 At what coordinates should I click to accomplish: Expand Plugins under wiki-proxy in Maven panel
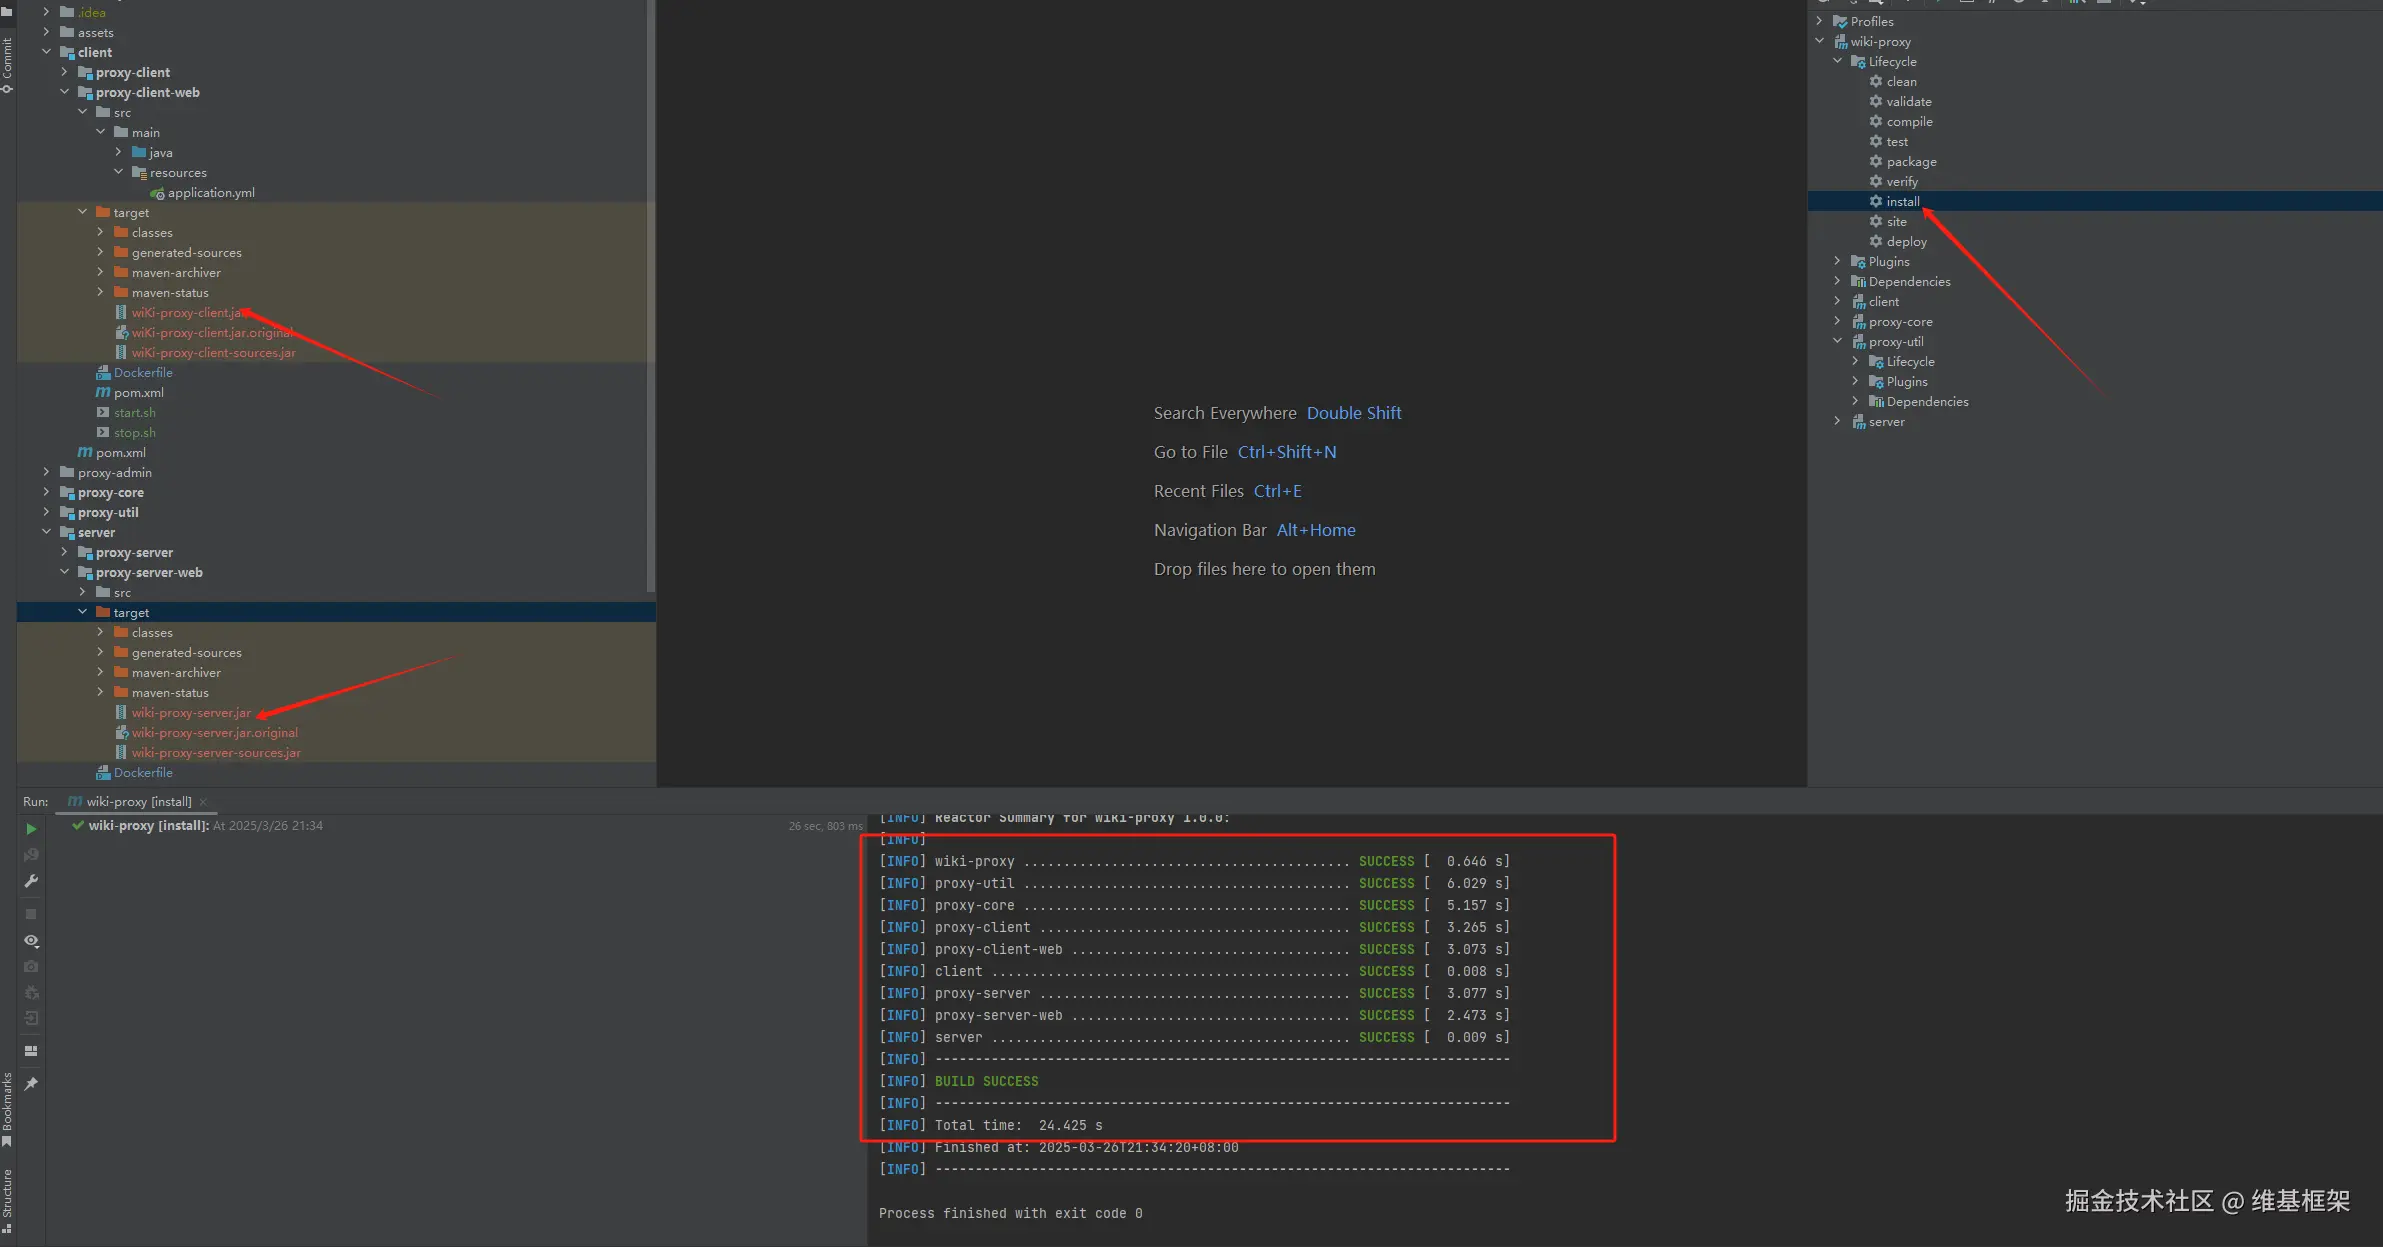point(1837,261)
